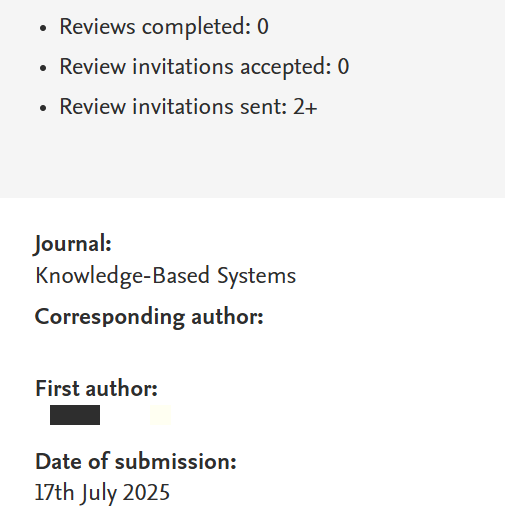The width and height of the screenshot is (505, 525).
Task: Click the bullet before Reviews completed
Action: tap(43, 28)
